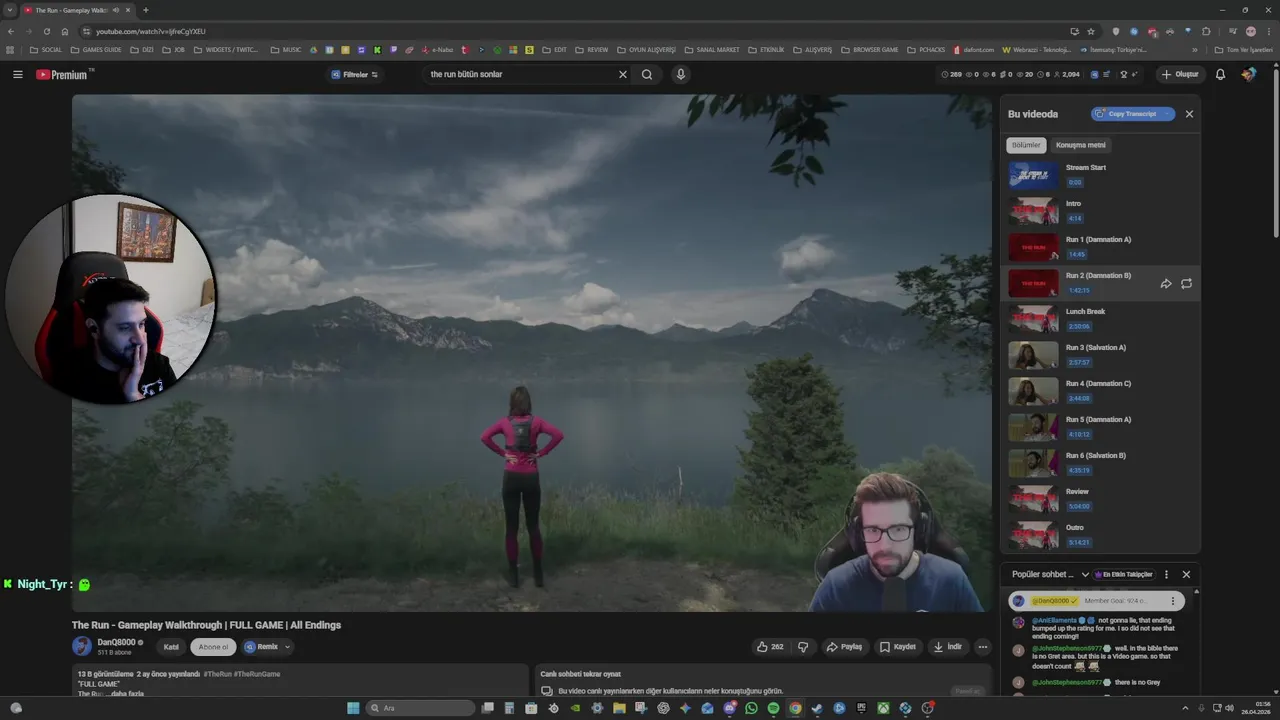Open BROWSER GAME bookmarks folder
Viewport: 1280px width, 720px height.
pos(869,49)
